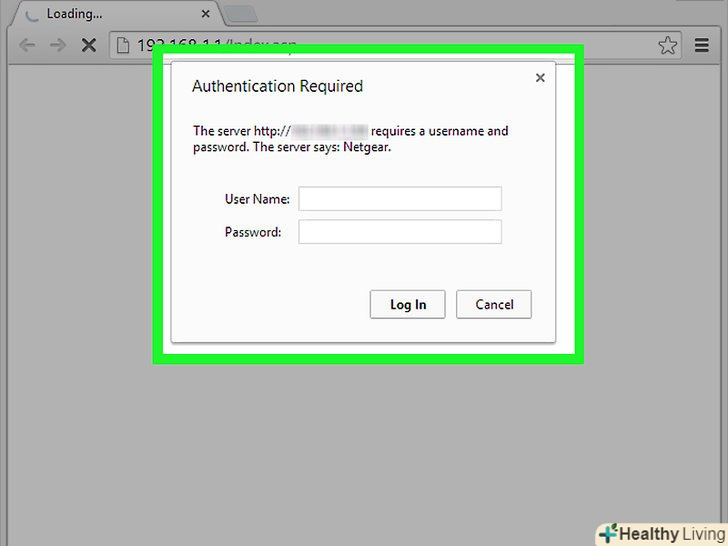The width and height of the screenshot is (728, 546).
Task: Open the Chrome hamburger menu
Action: [702, 45]
